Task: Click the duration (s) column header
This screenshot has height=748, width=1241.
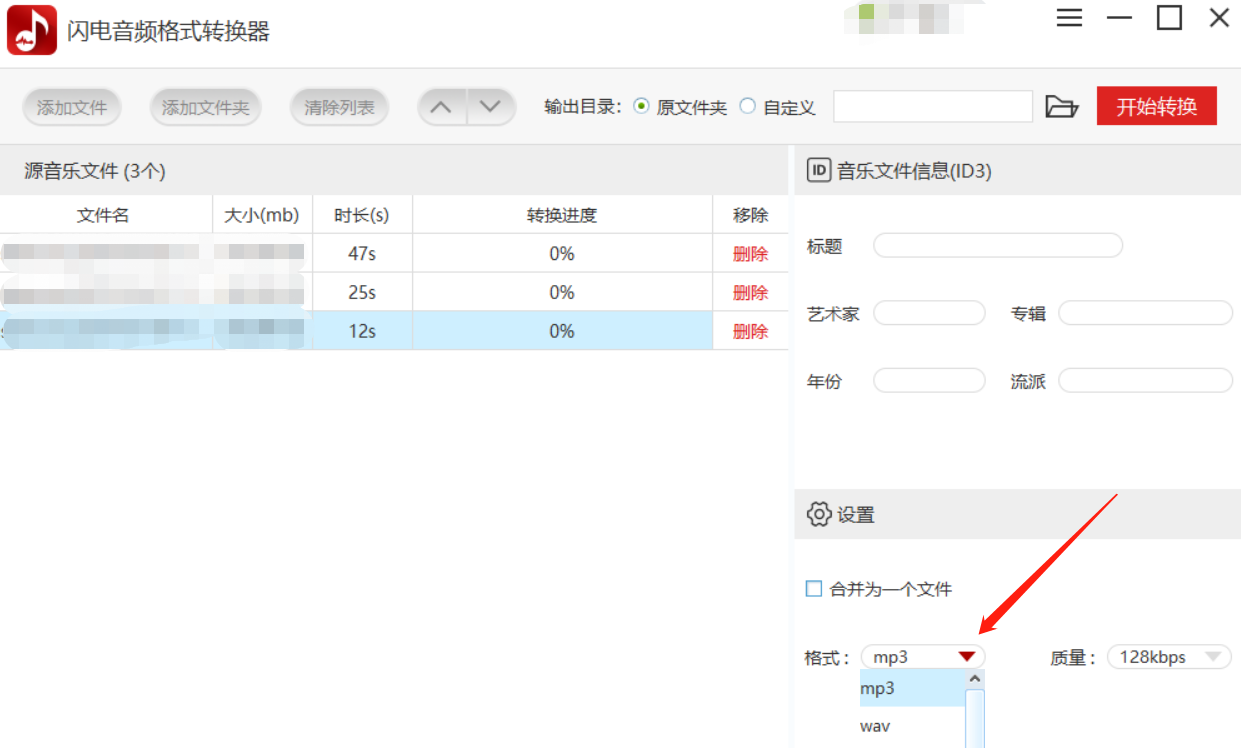Action: tap(362, 215)
